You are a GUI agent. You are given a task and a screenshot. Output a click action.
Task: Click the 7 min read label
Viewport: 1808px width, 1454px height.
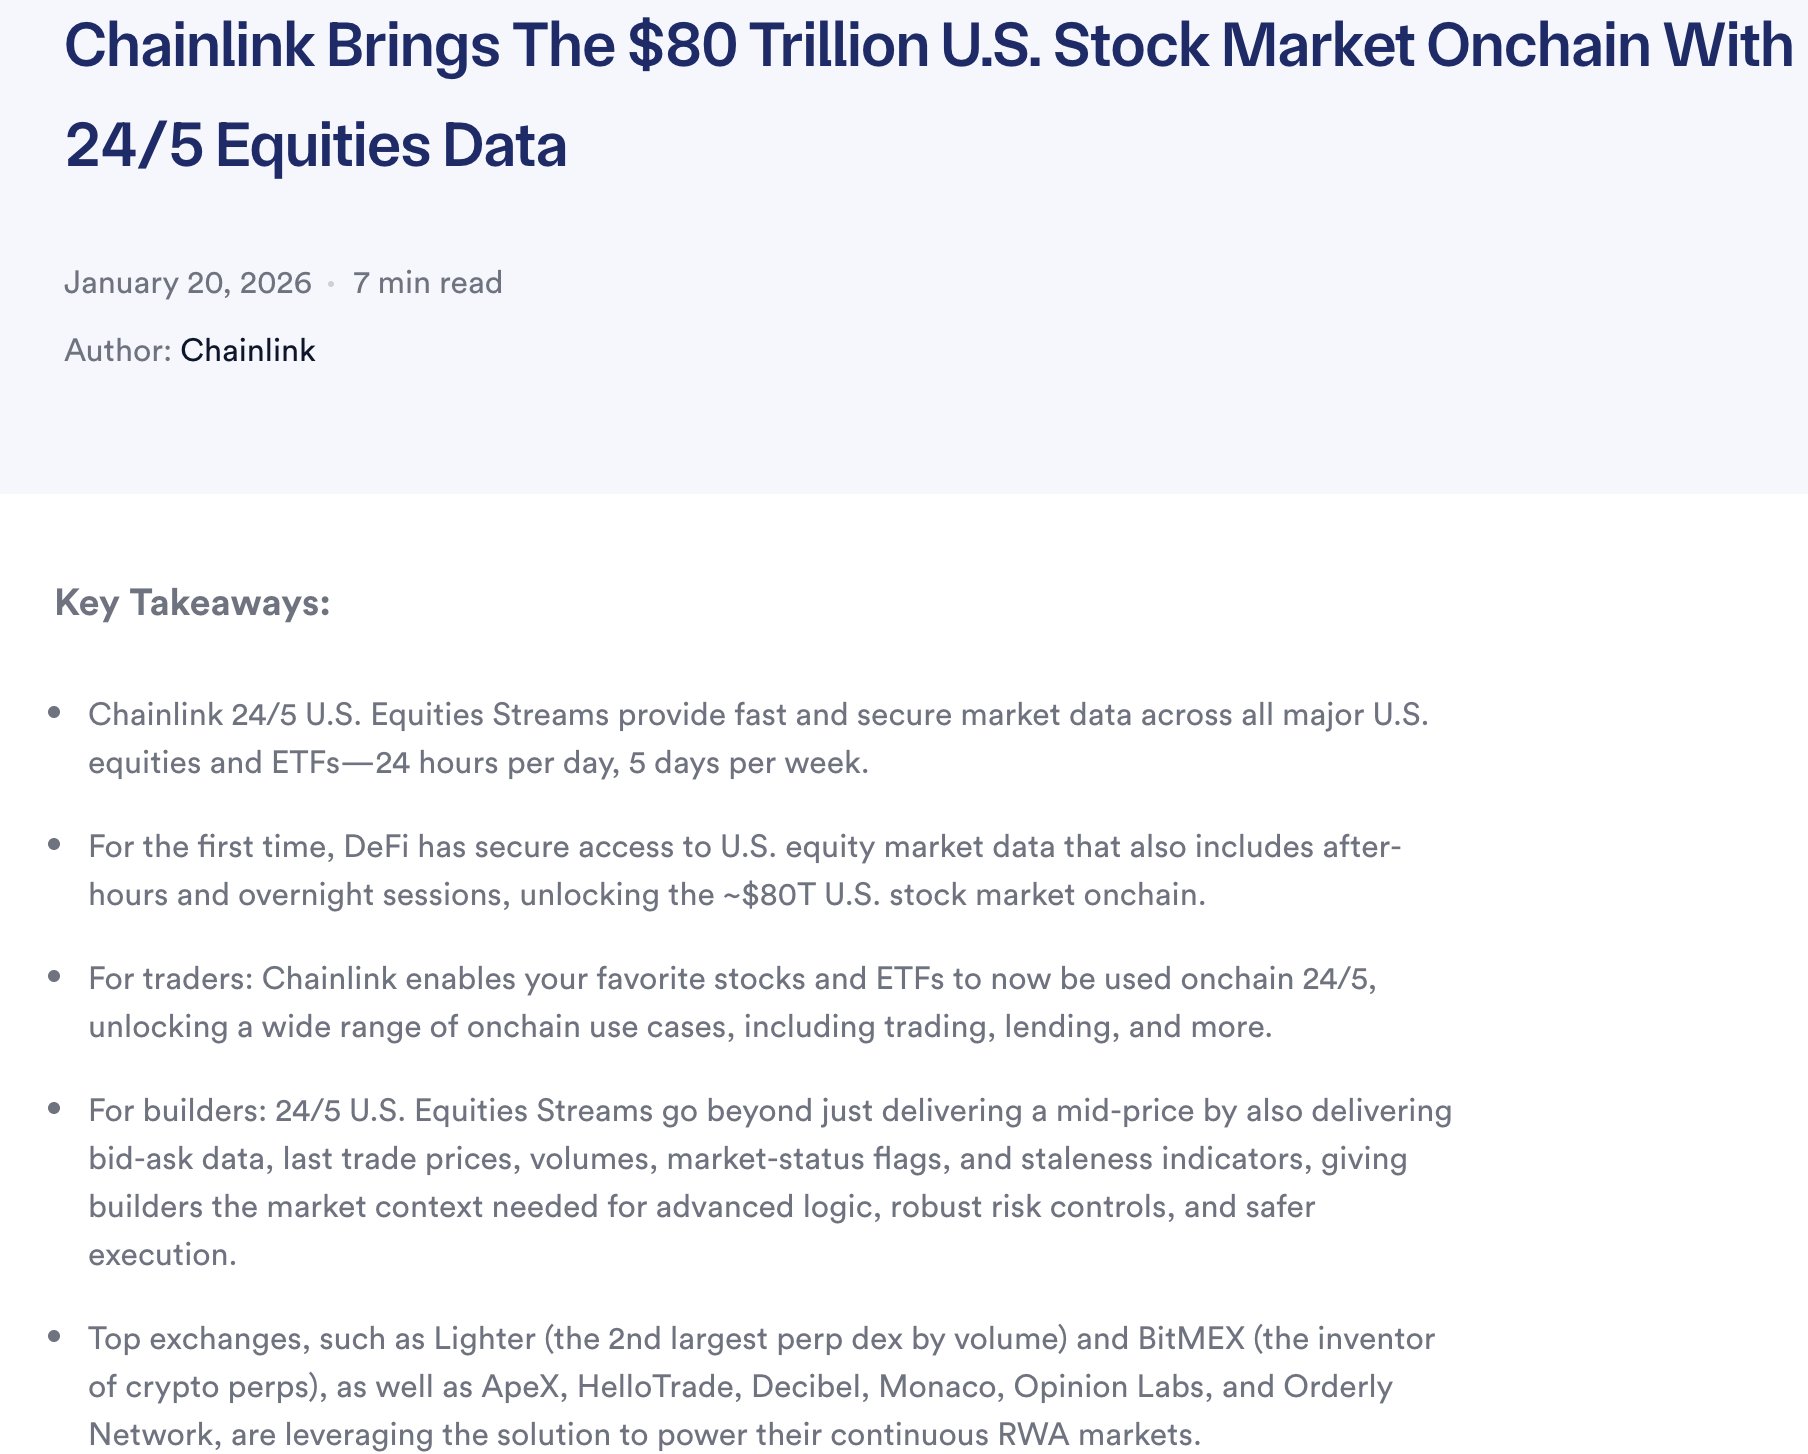(427, 283)
